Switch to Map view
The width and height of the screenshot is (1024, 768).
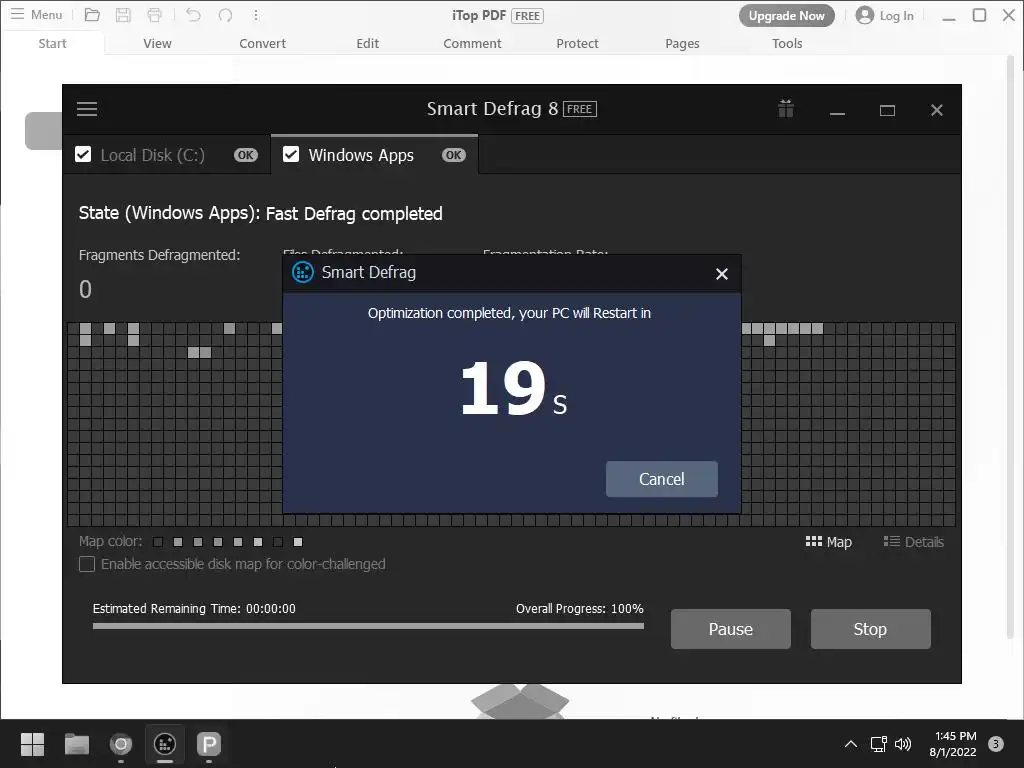(829, 541)
